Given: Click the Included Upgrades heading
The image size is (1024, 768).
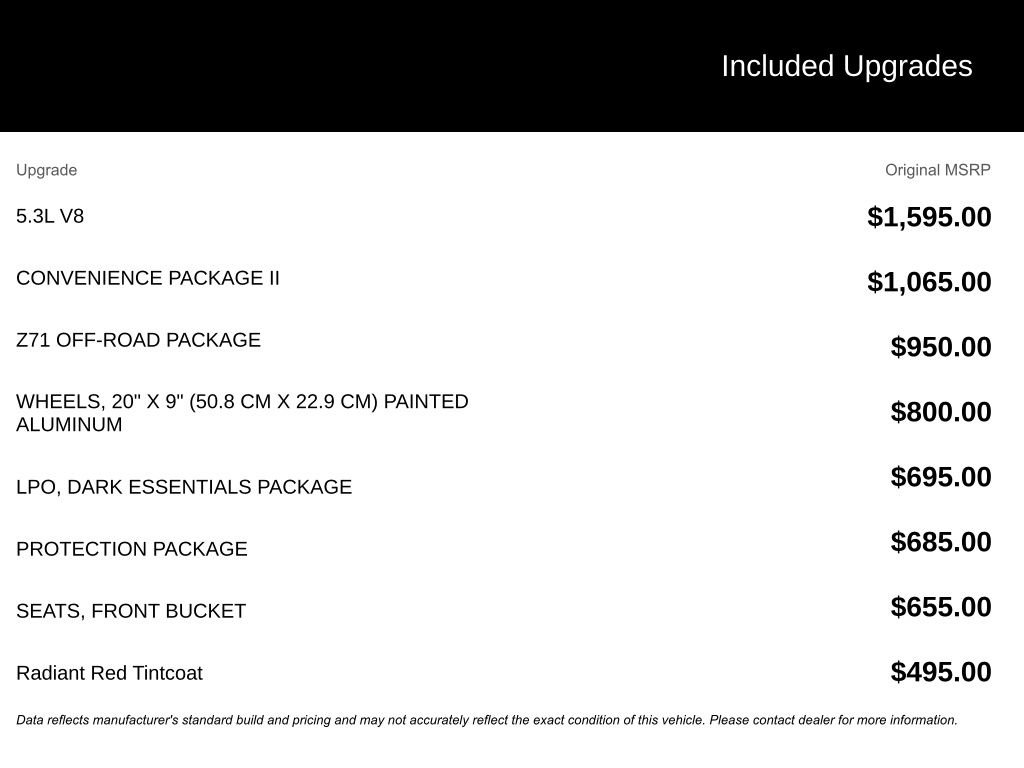Looking at the screenshot, I should tap(846, 66).
